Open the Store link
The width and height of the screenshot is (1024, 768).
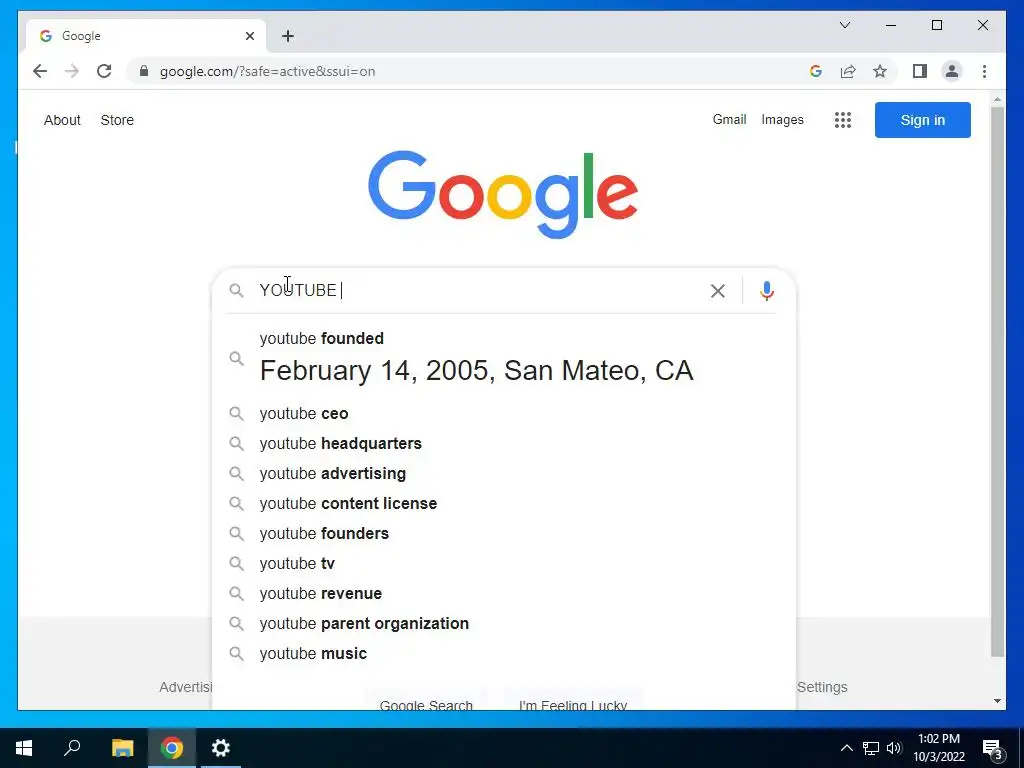click(117, 120)
